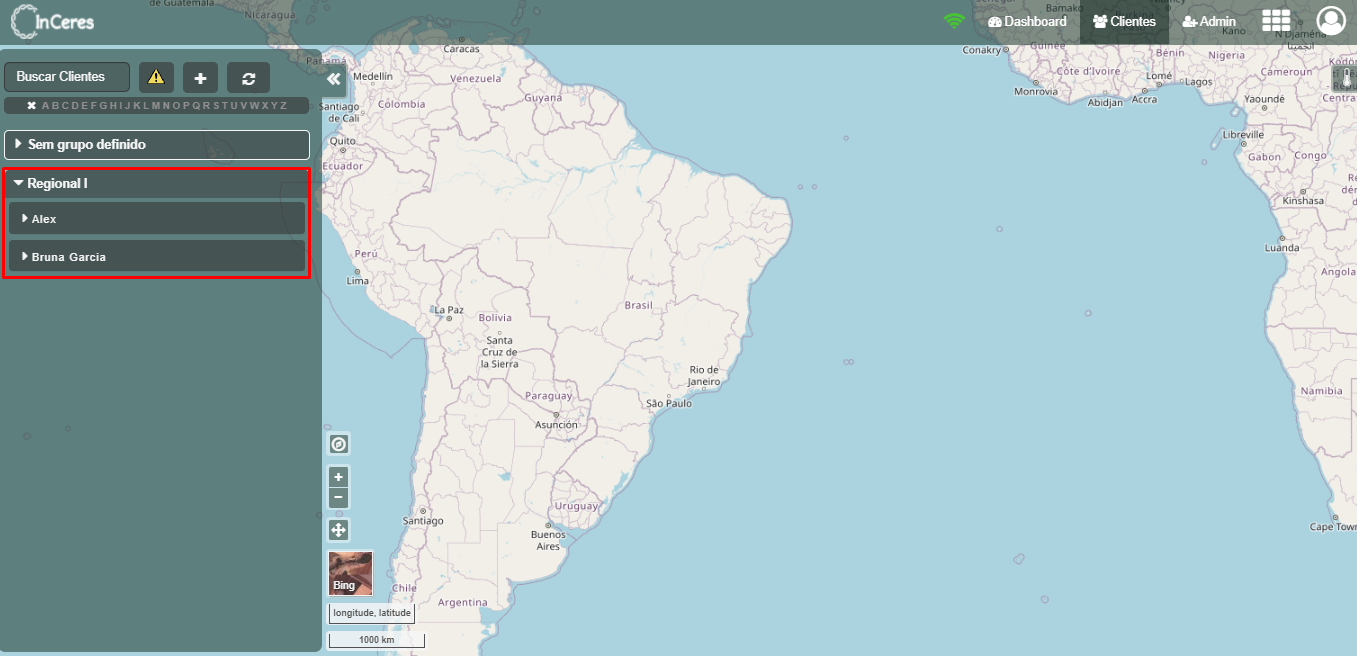The height and width of the screenshot is (656, 1357).
Task: Zoom in on the map
Action: point(339,477)
